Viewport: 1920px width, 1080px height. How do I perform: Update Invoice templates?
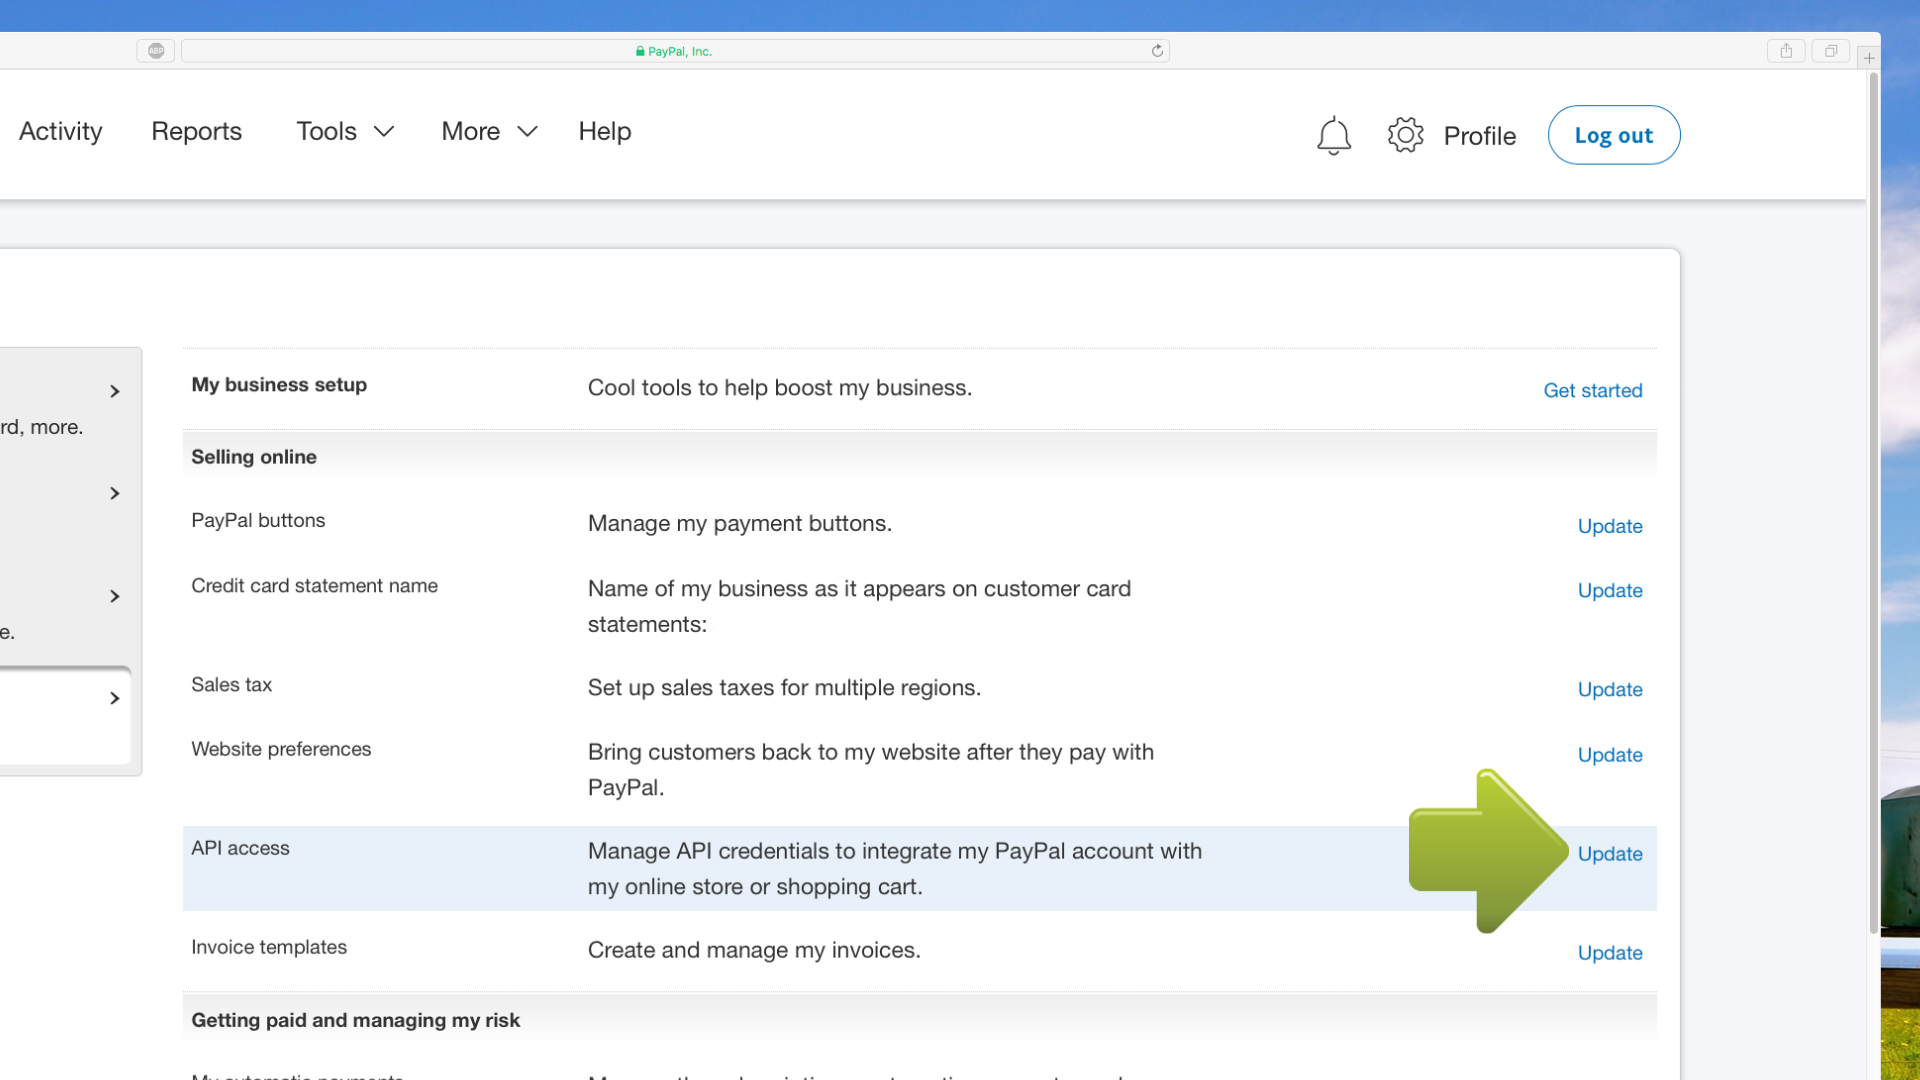(1610, 953)
